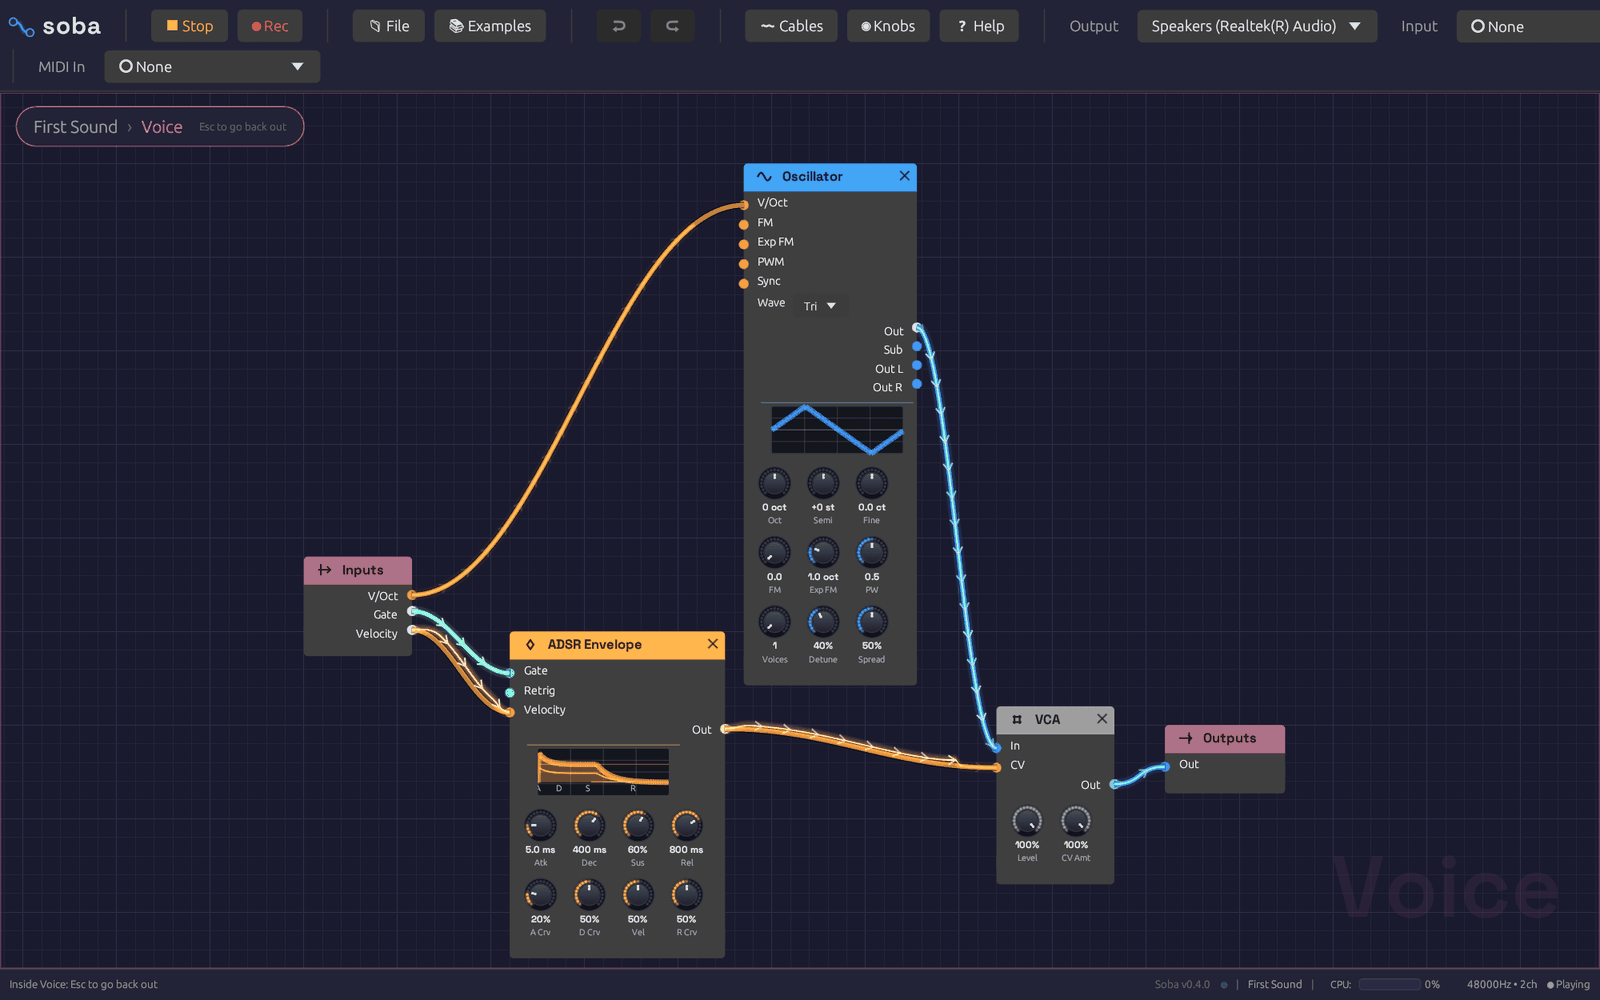Image resolution: width=1600 pixels, height=1000 pixels.
Task: Click the oscillator triangle waveform display
Action: pos(837,429)
